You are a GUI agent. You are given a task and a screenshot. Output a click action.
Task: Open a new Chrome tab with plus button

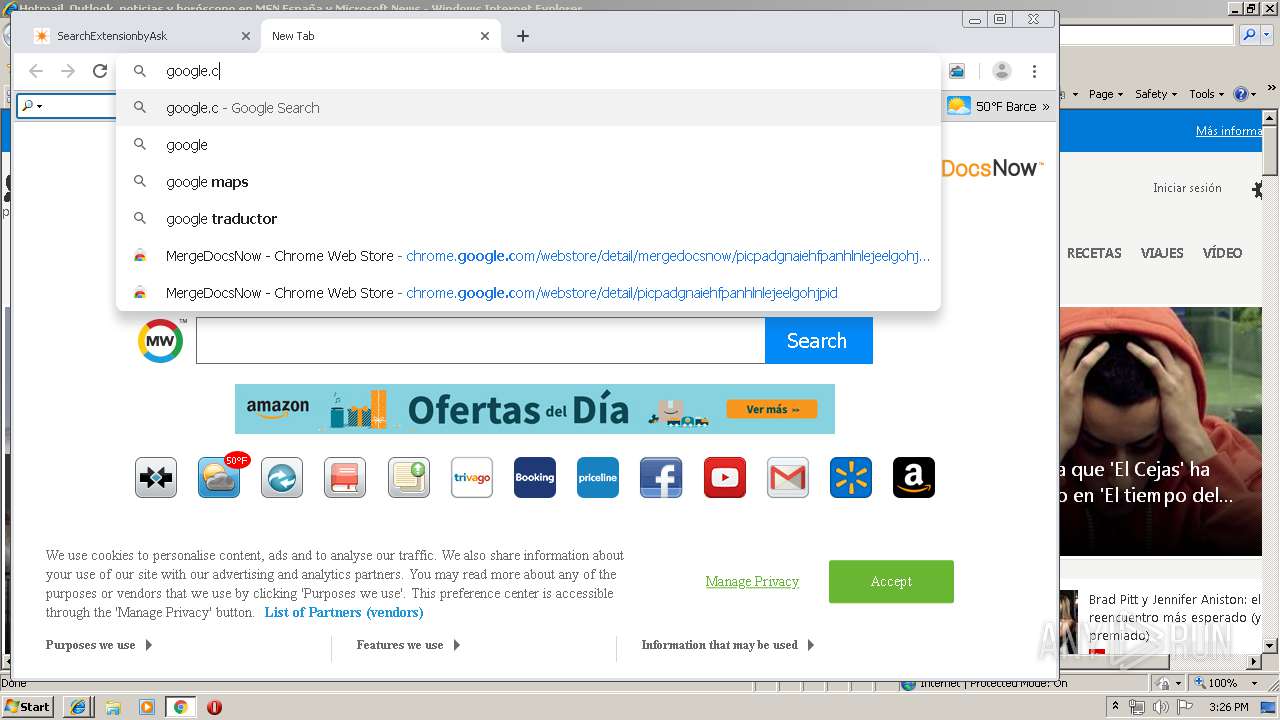523,36
